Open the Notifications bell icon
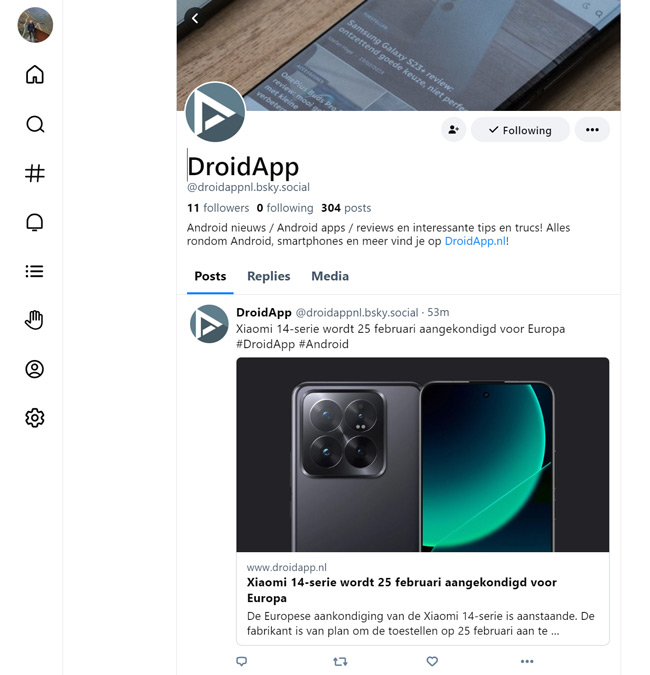This screenshot has height=675, width=650. pos(35,223)
